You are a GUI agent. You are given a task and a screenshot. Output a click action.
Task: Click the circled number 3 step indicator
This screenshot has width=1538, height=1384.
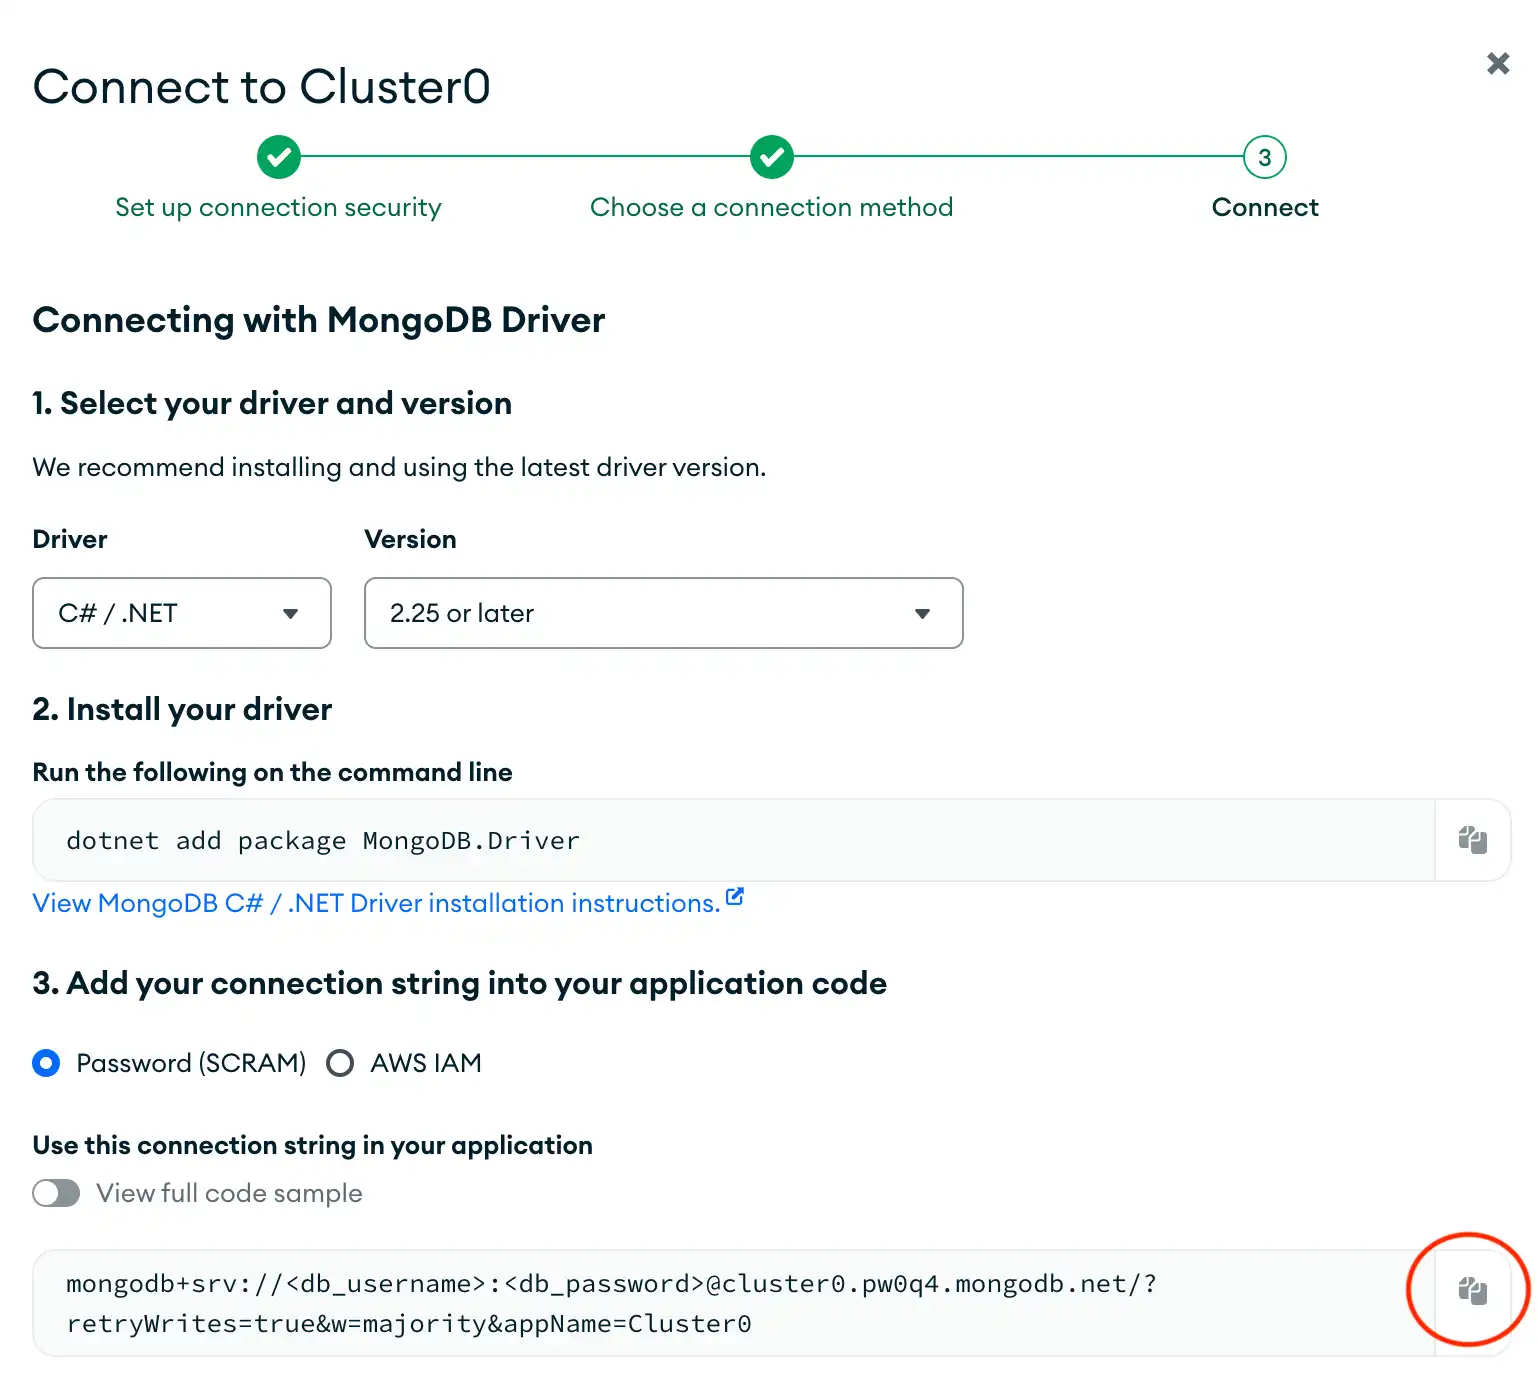(x=1264, y=157)
